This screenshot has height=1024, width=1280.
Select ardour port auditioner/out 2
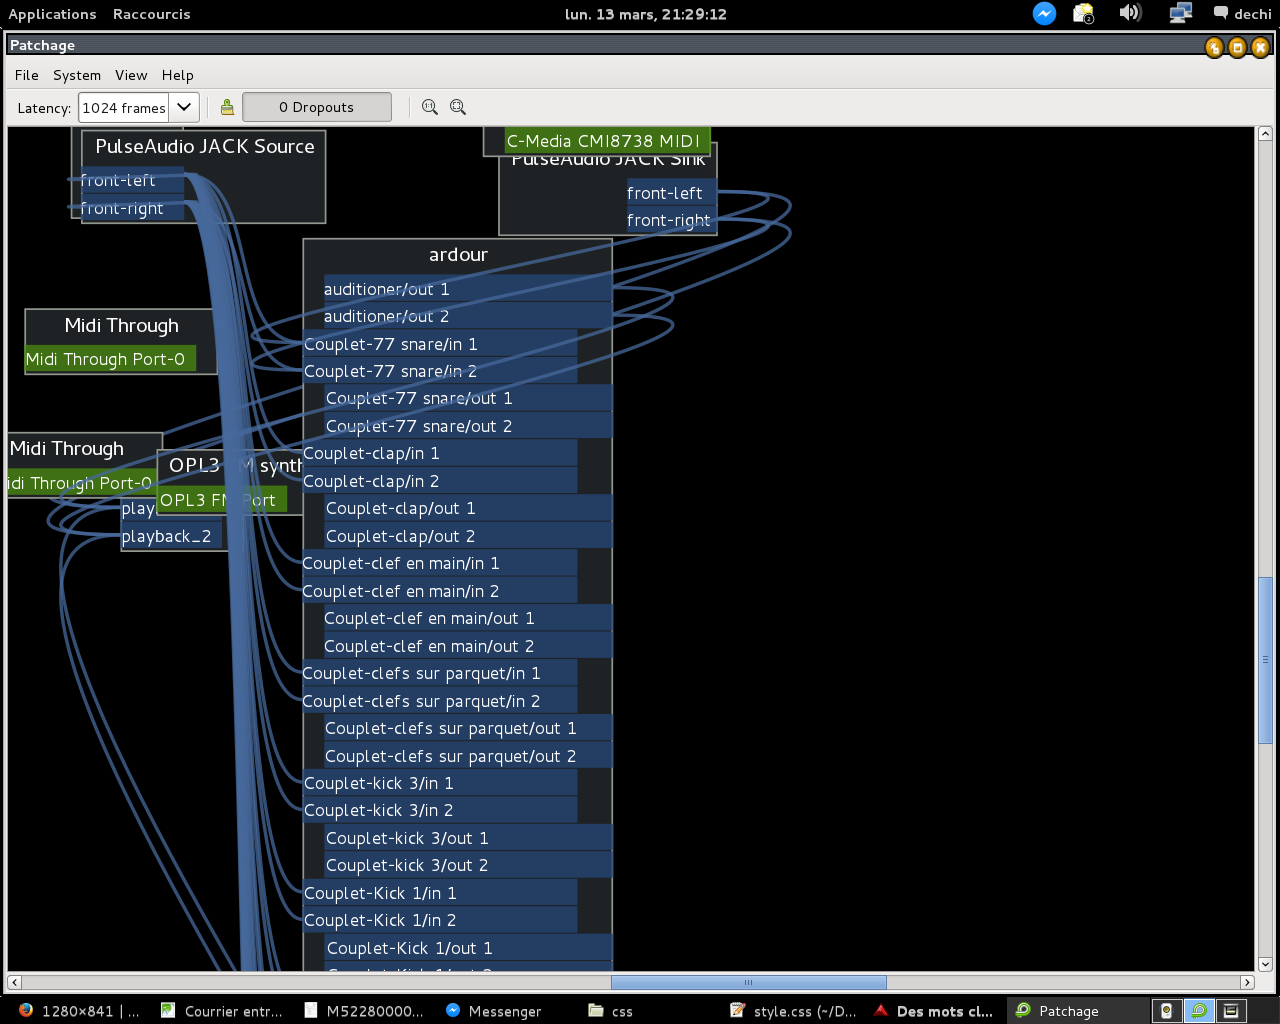(467, 316)
